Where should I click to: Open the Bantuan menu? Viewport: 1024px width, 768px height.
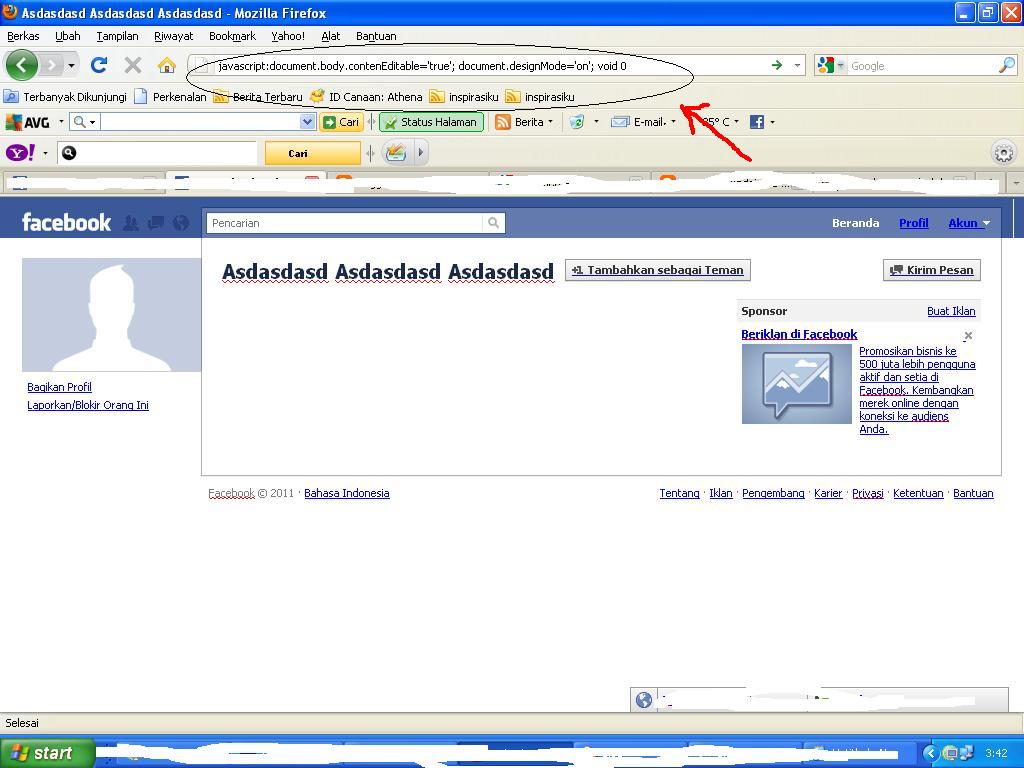[x=376, y=36]
